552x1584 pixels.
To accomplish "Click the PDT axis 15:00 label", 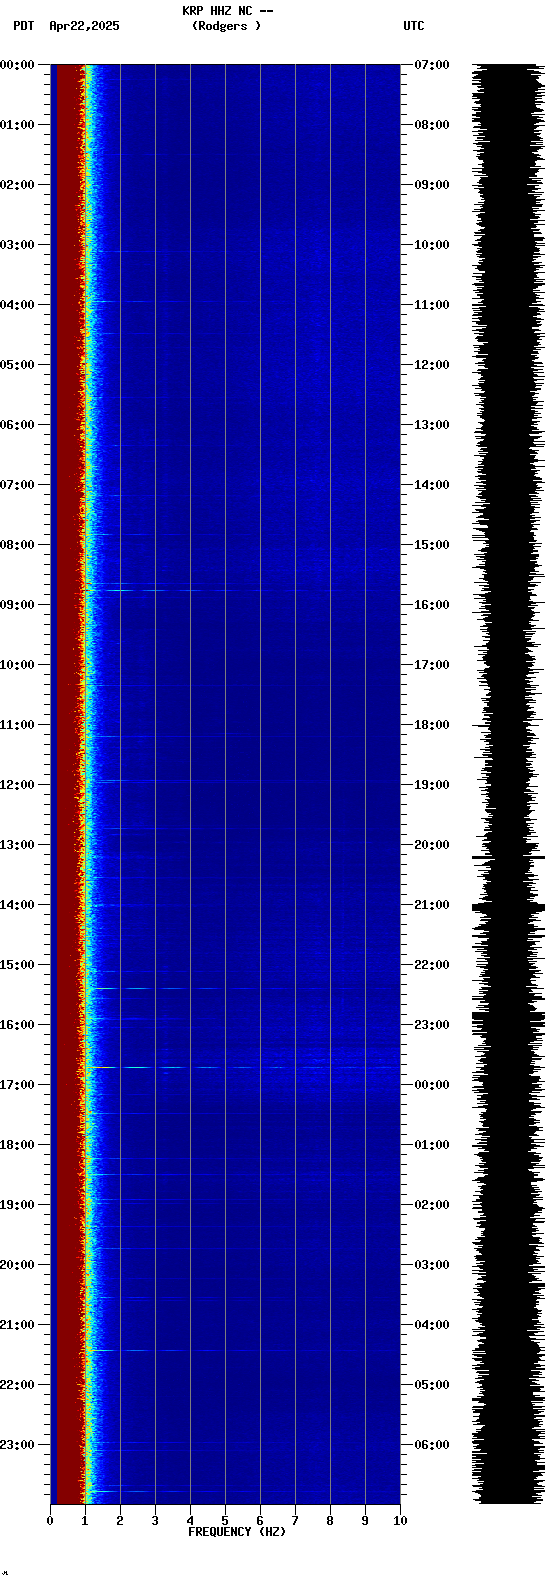I will click(17, 965).
